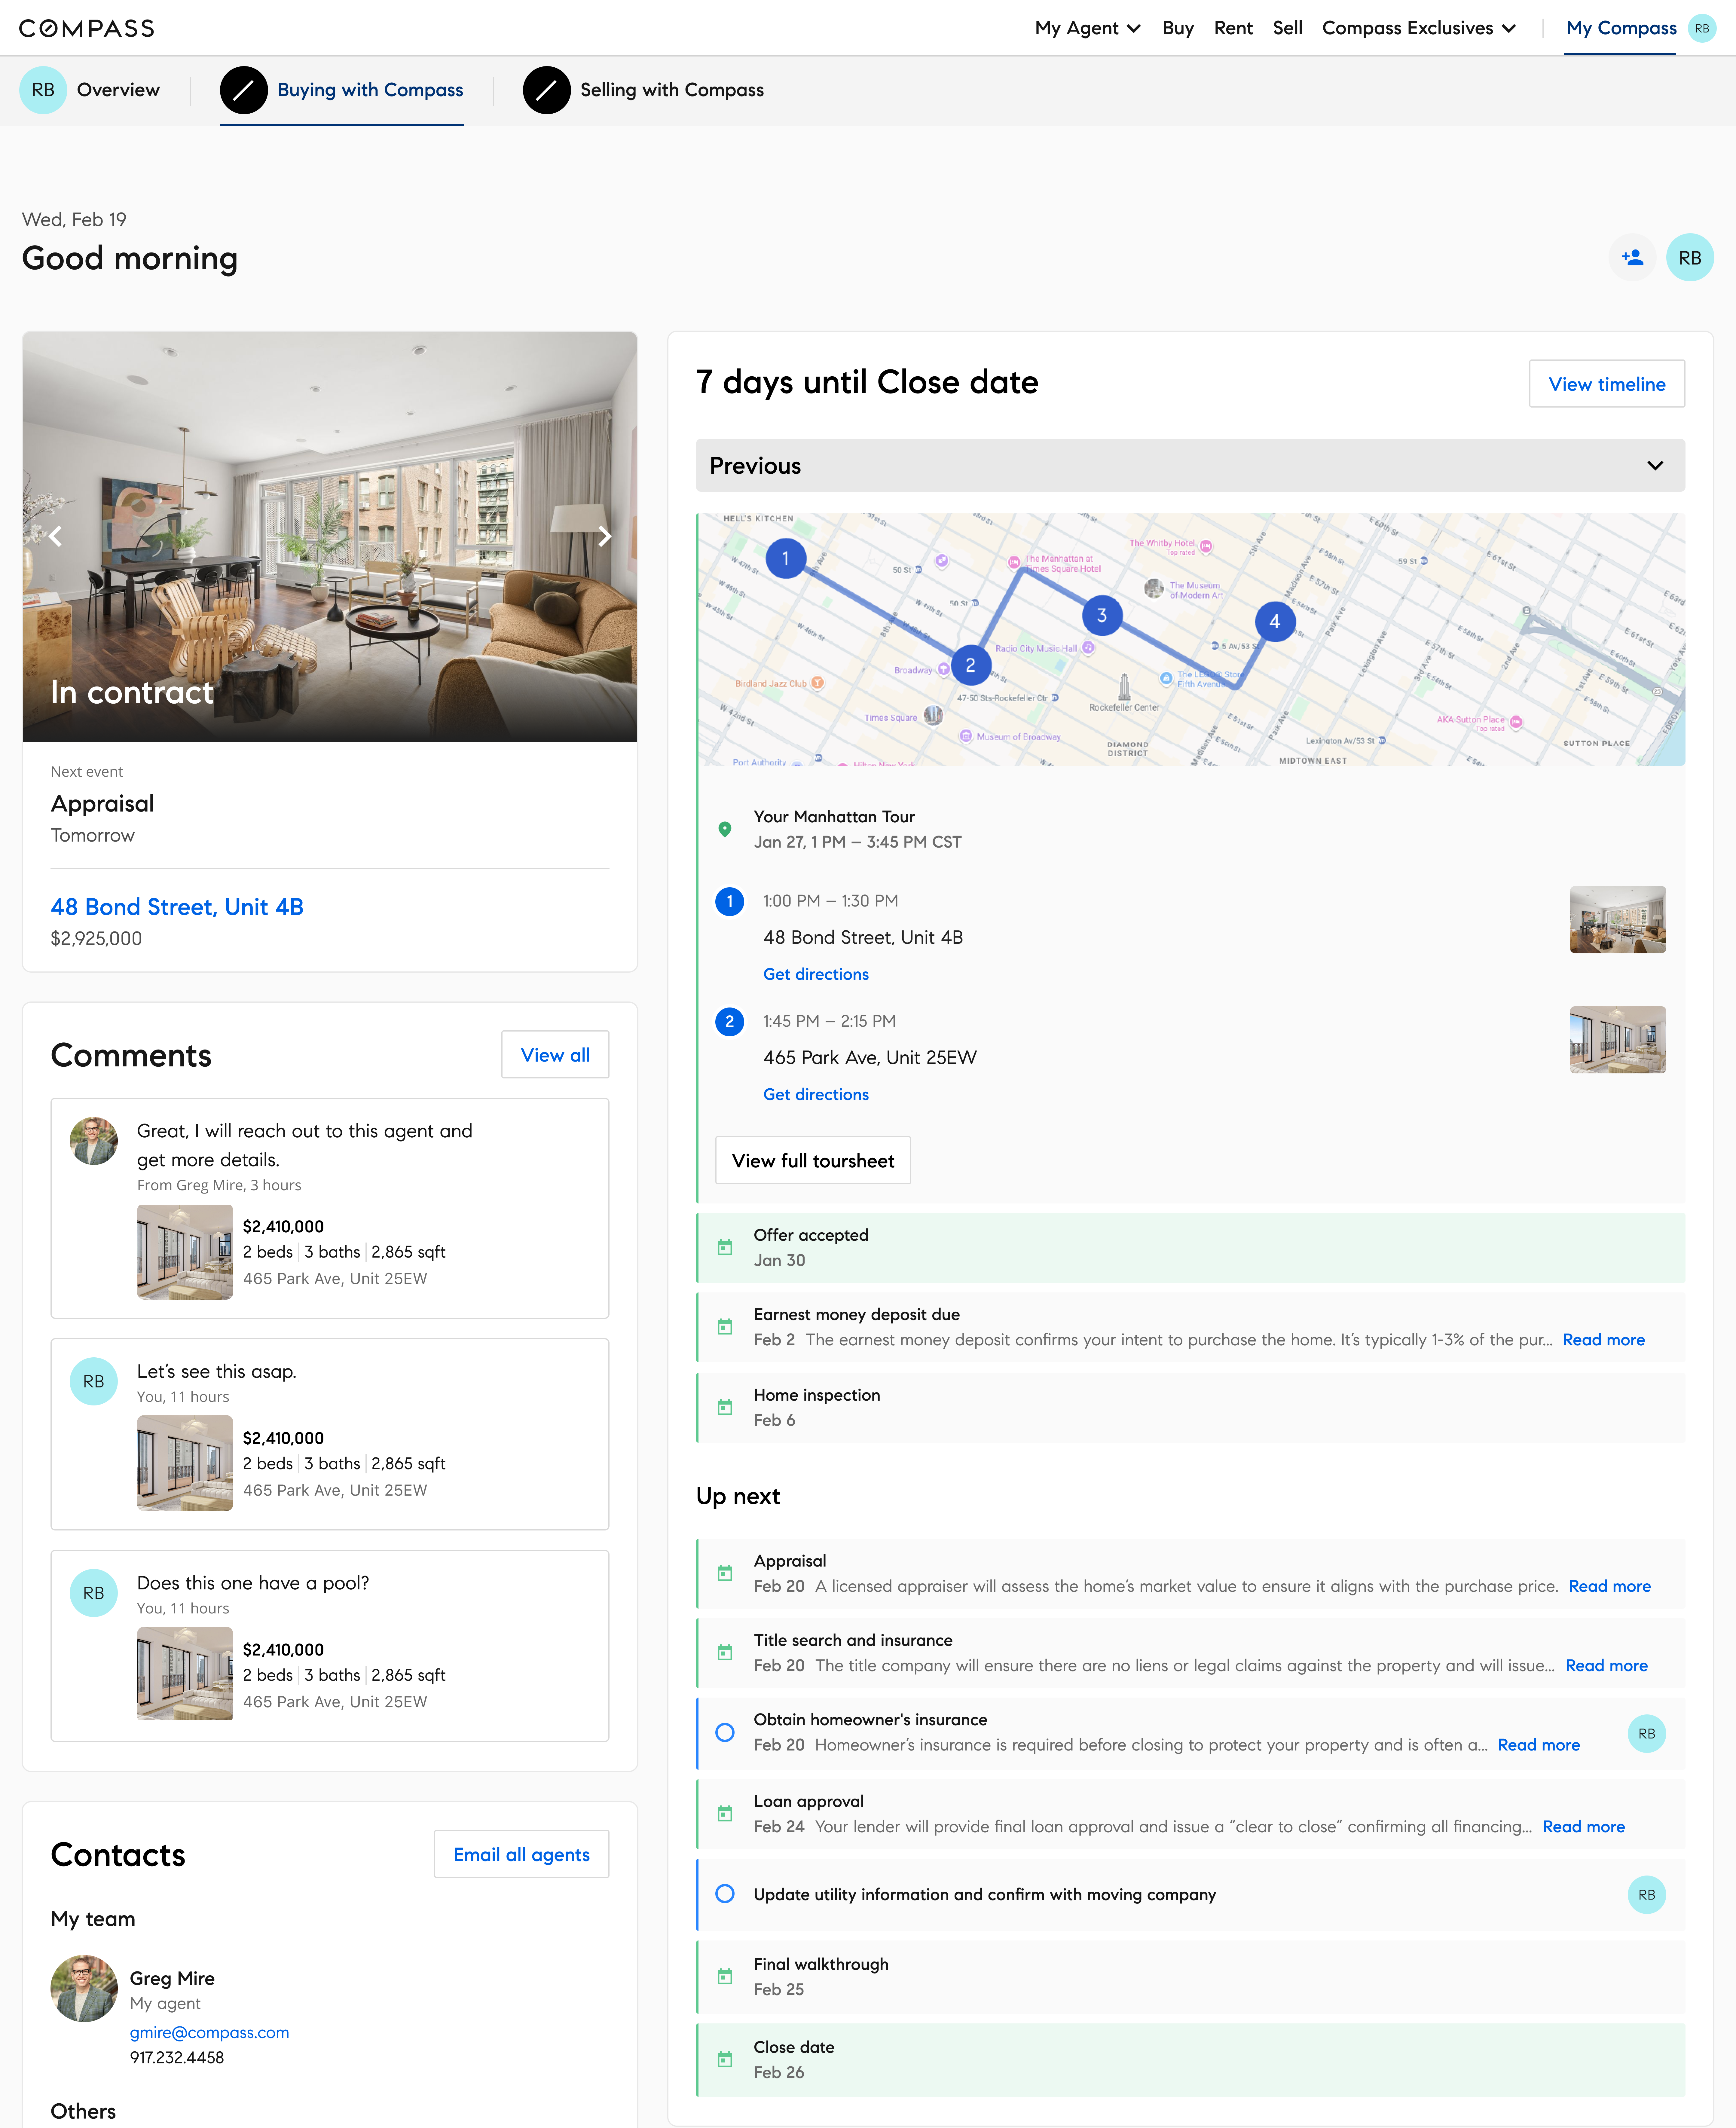Open Compass Exclusives dropdown

(x=1418, y=28)
